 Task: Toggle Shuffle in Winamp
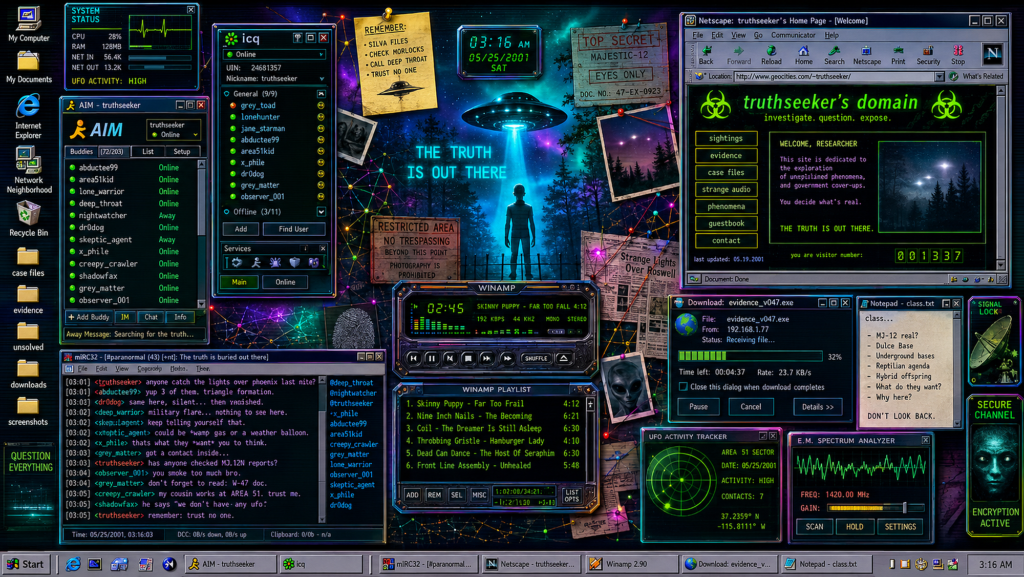click(536, 358)
